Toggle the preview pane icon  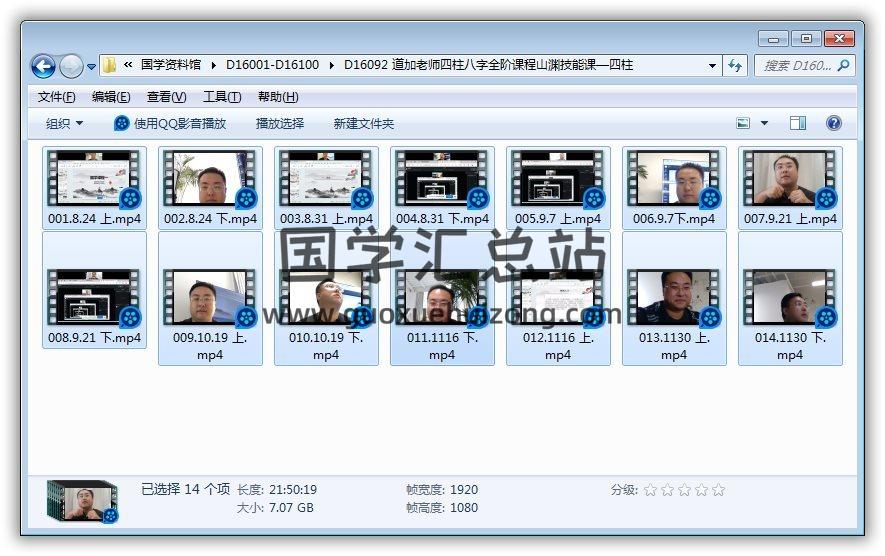798,123
